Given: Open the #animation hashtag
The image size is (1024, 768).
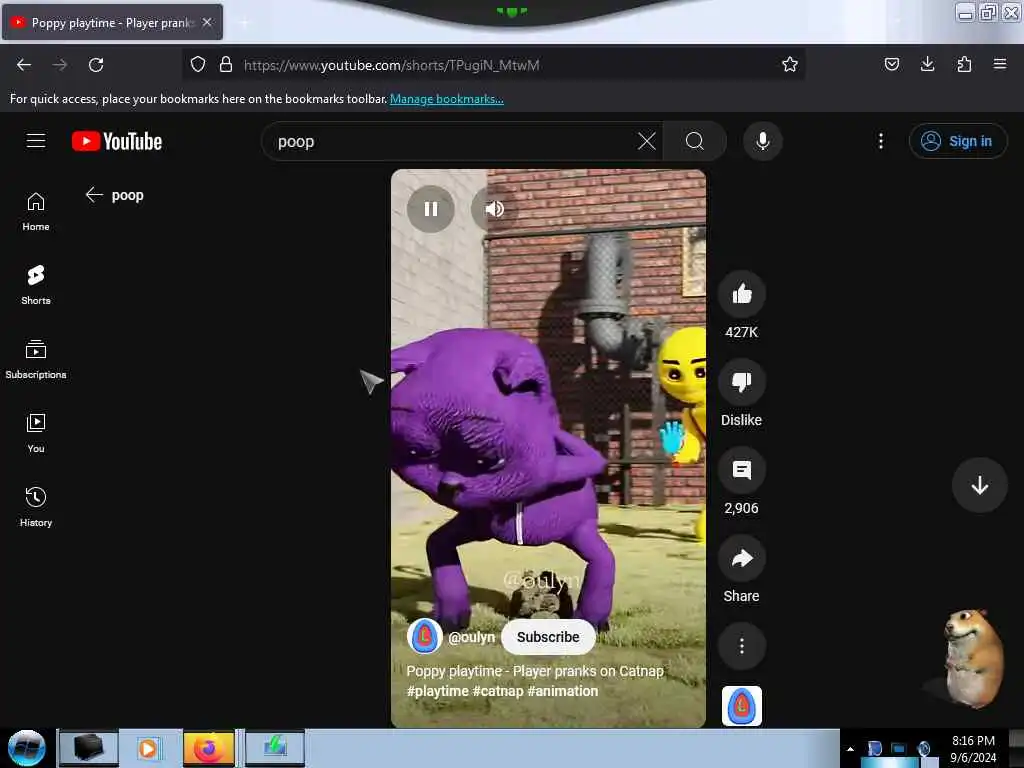Looking at the screenshot, I should tap(562, 691).
